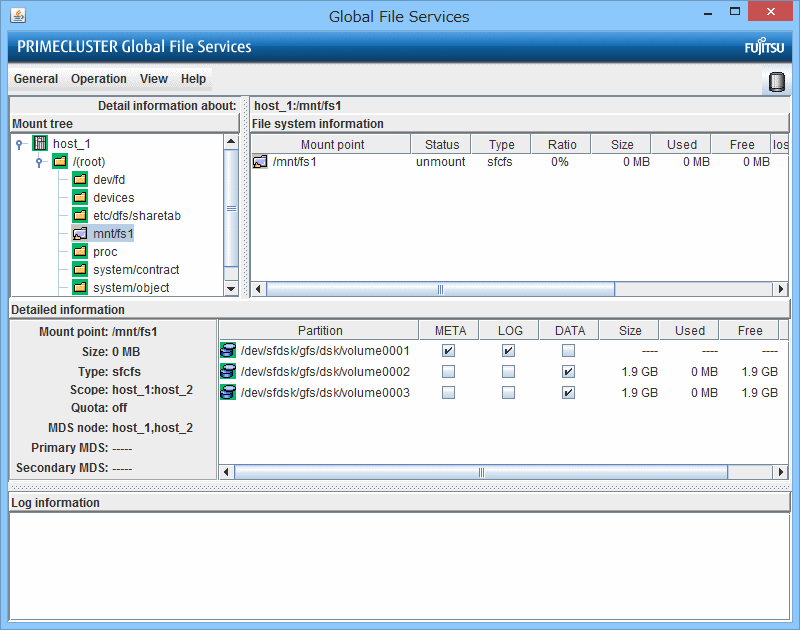The image size is (800, 630).
Task: Click the 'unmount' status cell
Action: 440,162
